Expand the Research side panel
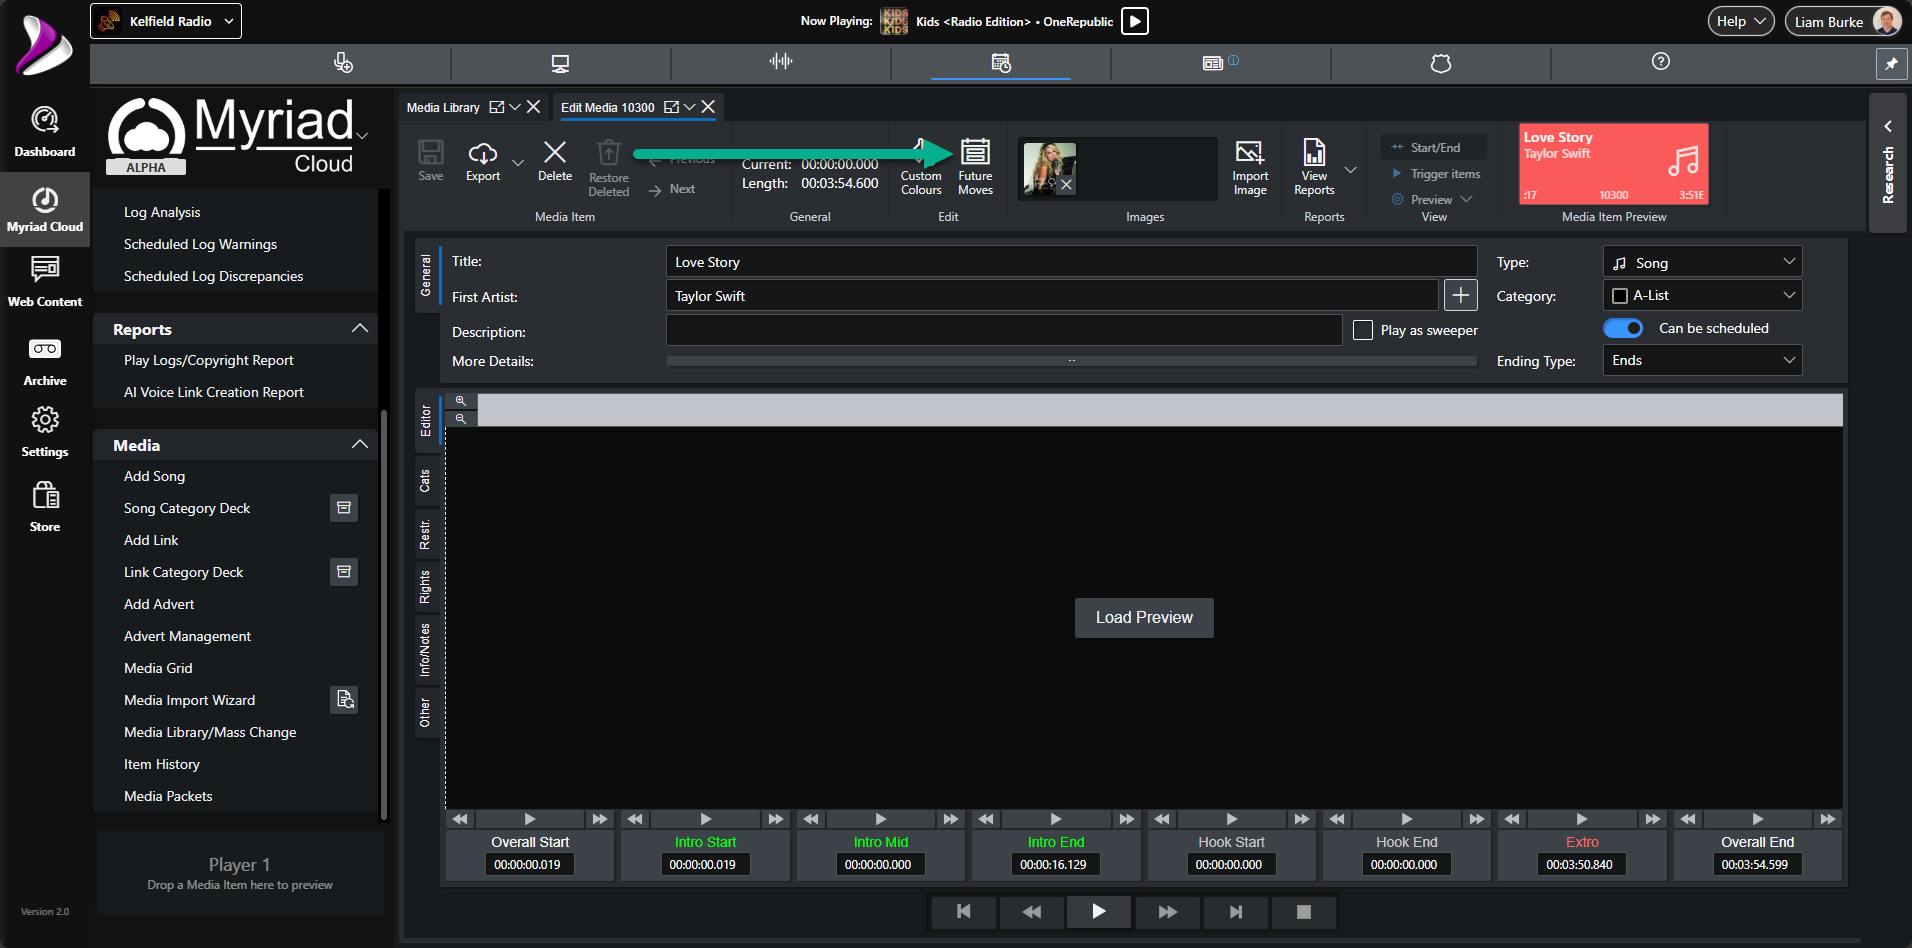The width and height of the screenshot is (1912, 948). tap(1888, 163)
